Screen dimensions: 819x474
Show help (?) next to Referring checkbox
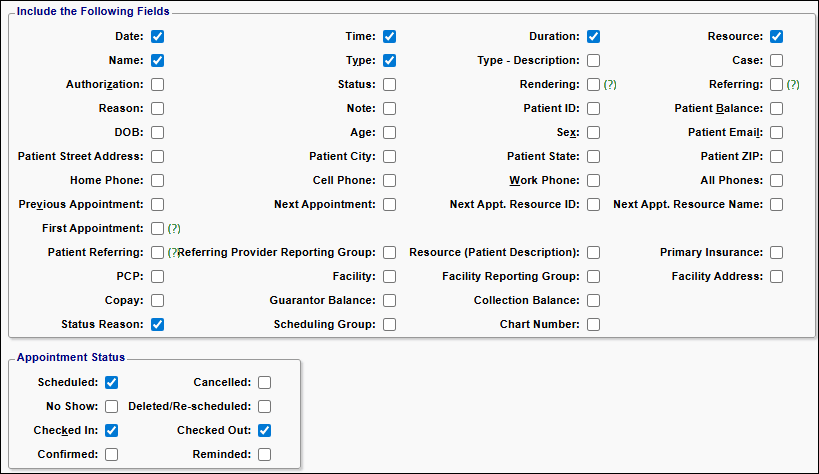click(793, 85)
